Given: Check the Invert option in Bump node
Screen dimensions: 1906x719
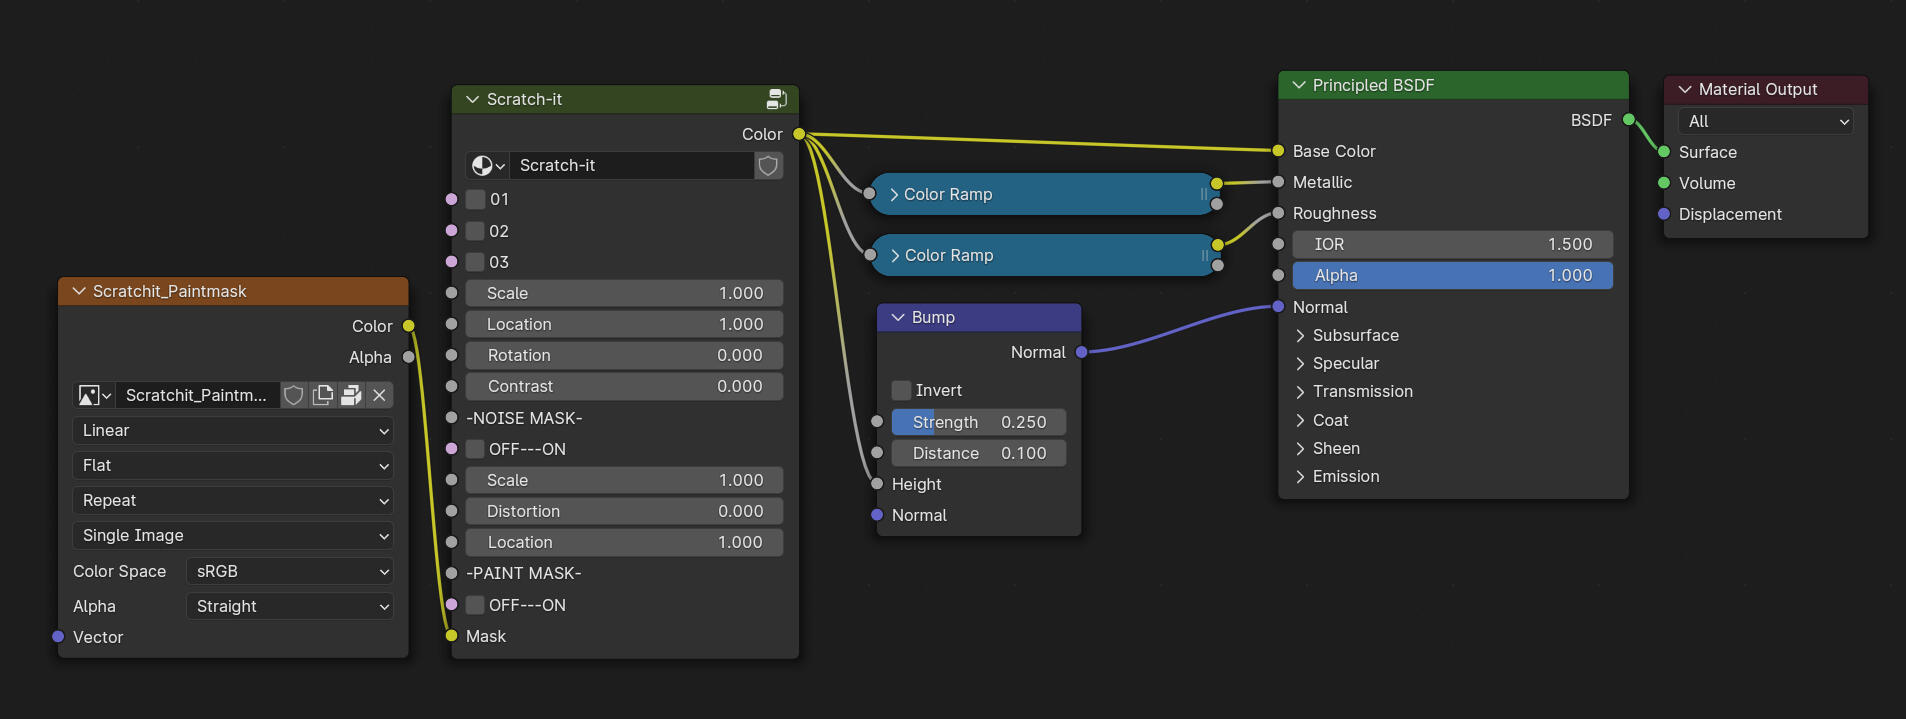Looking at the screenshot, I should 902,391.
